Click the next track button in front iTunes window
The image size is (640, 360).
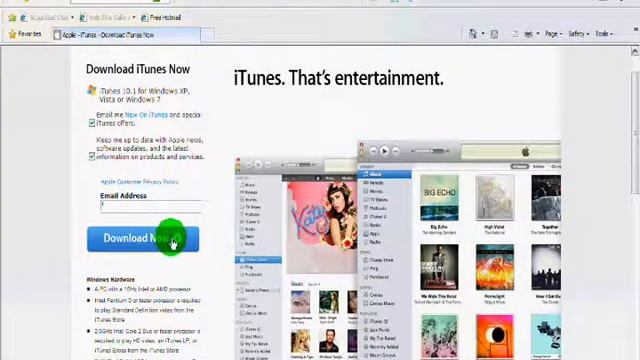[395, 151]
